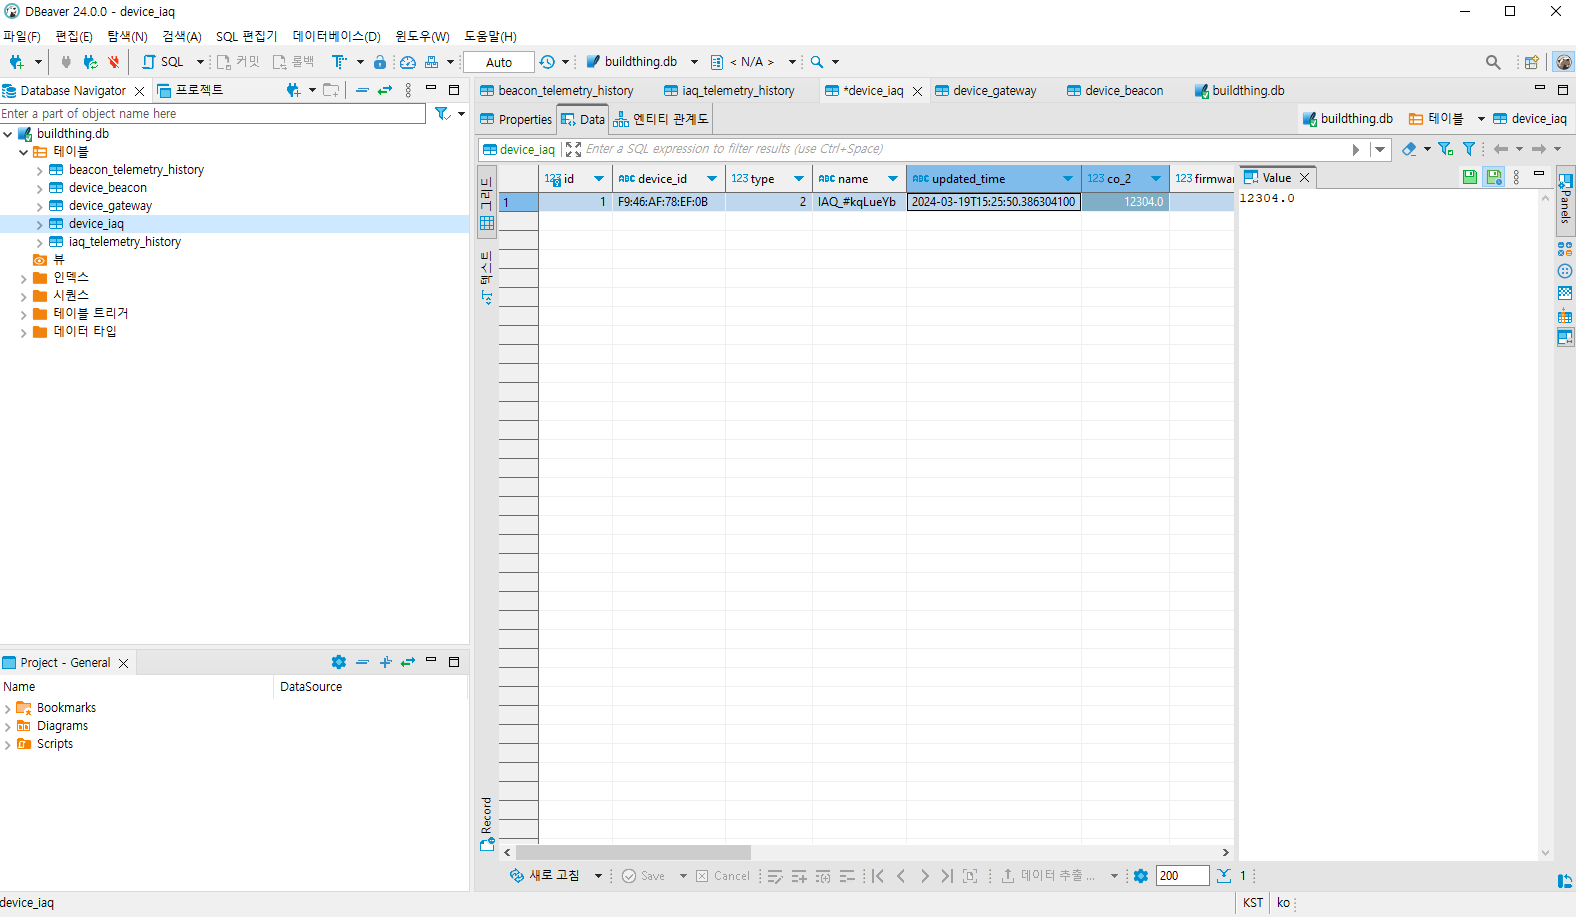
Task: Toggle link with editor in Database Navigator
Action: tap(385, 90)
